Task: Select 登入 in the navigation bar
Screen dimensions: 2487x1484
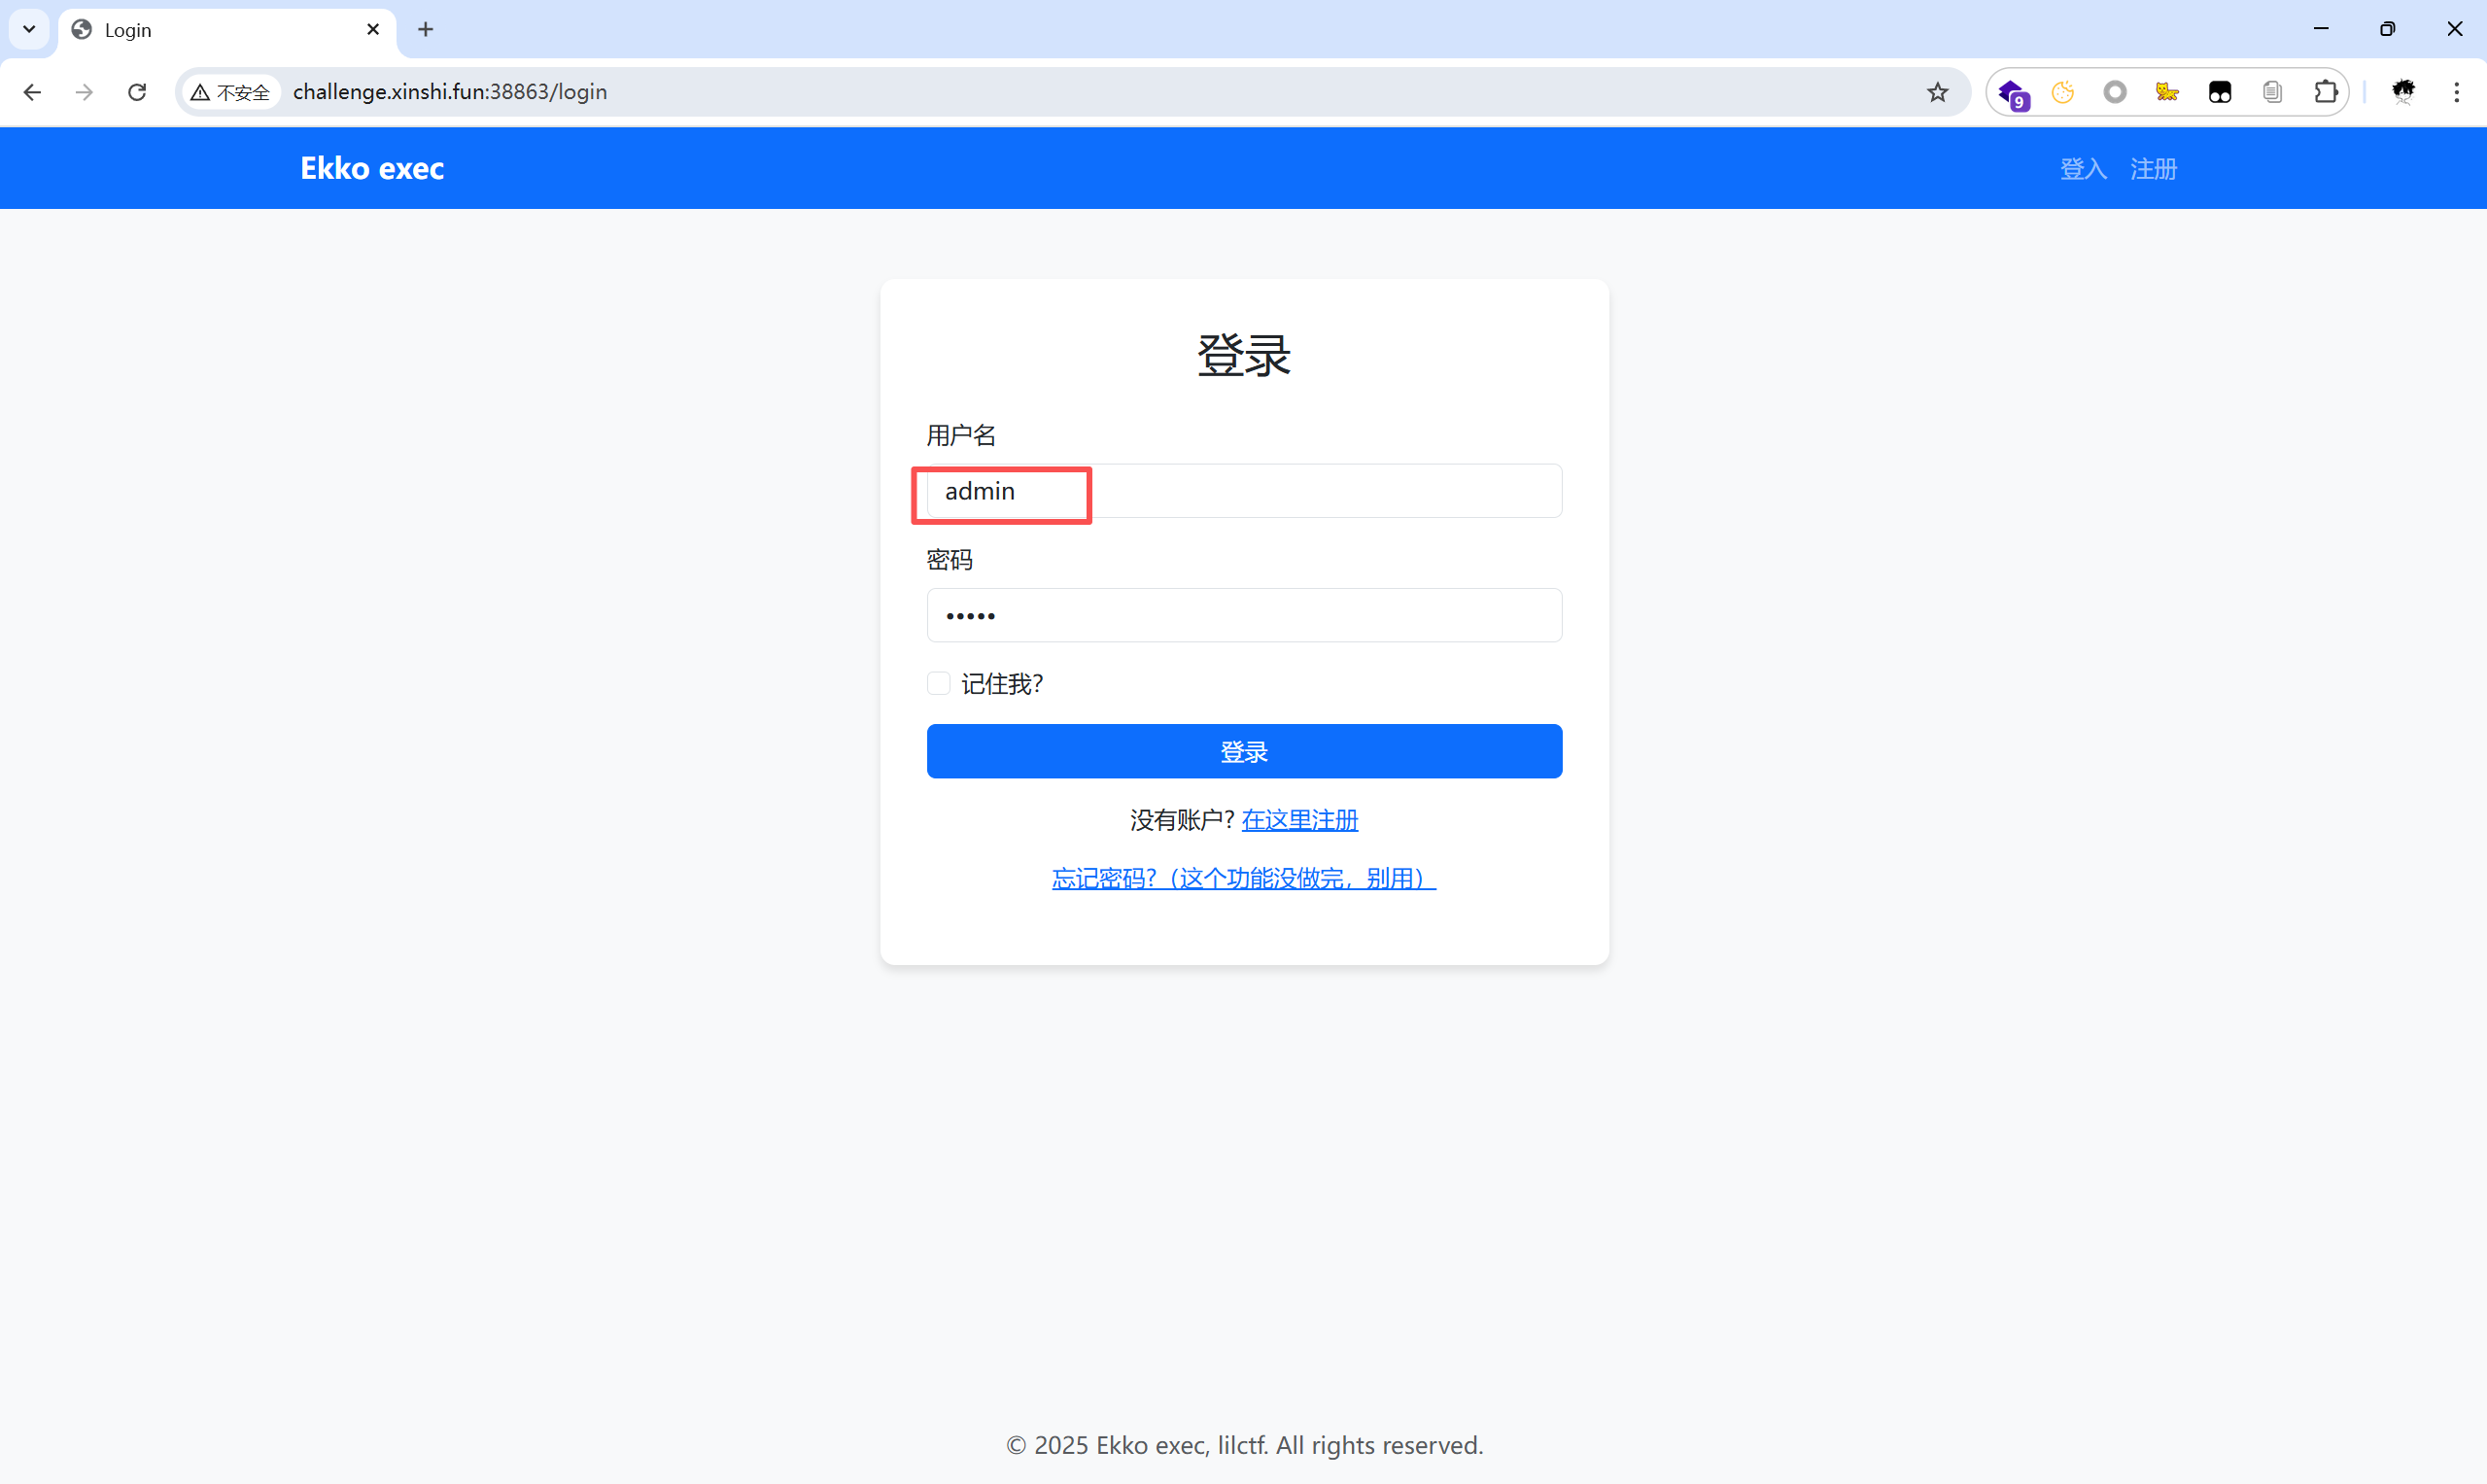Action: [2083, 169]
